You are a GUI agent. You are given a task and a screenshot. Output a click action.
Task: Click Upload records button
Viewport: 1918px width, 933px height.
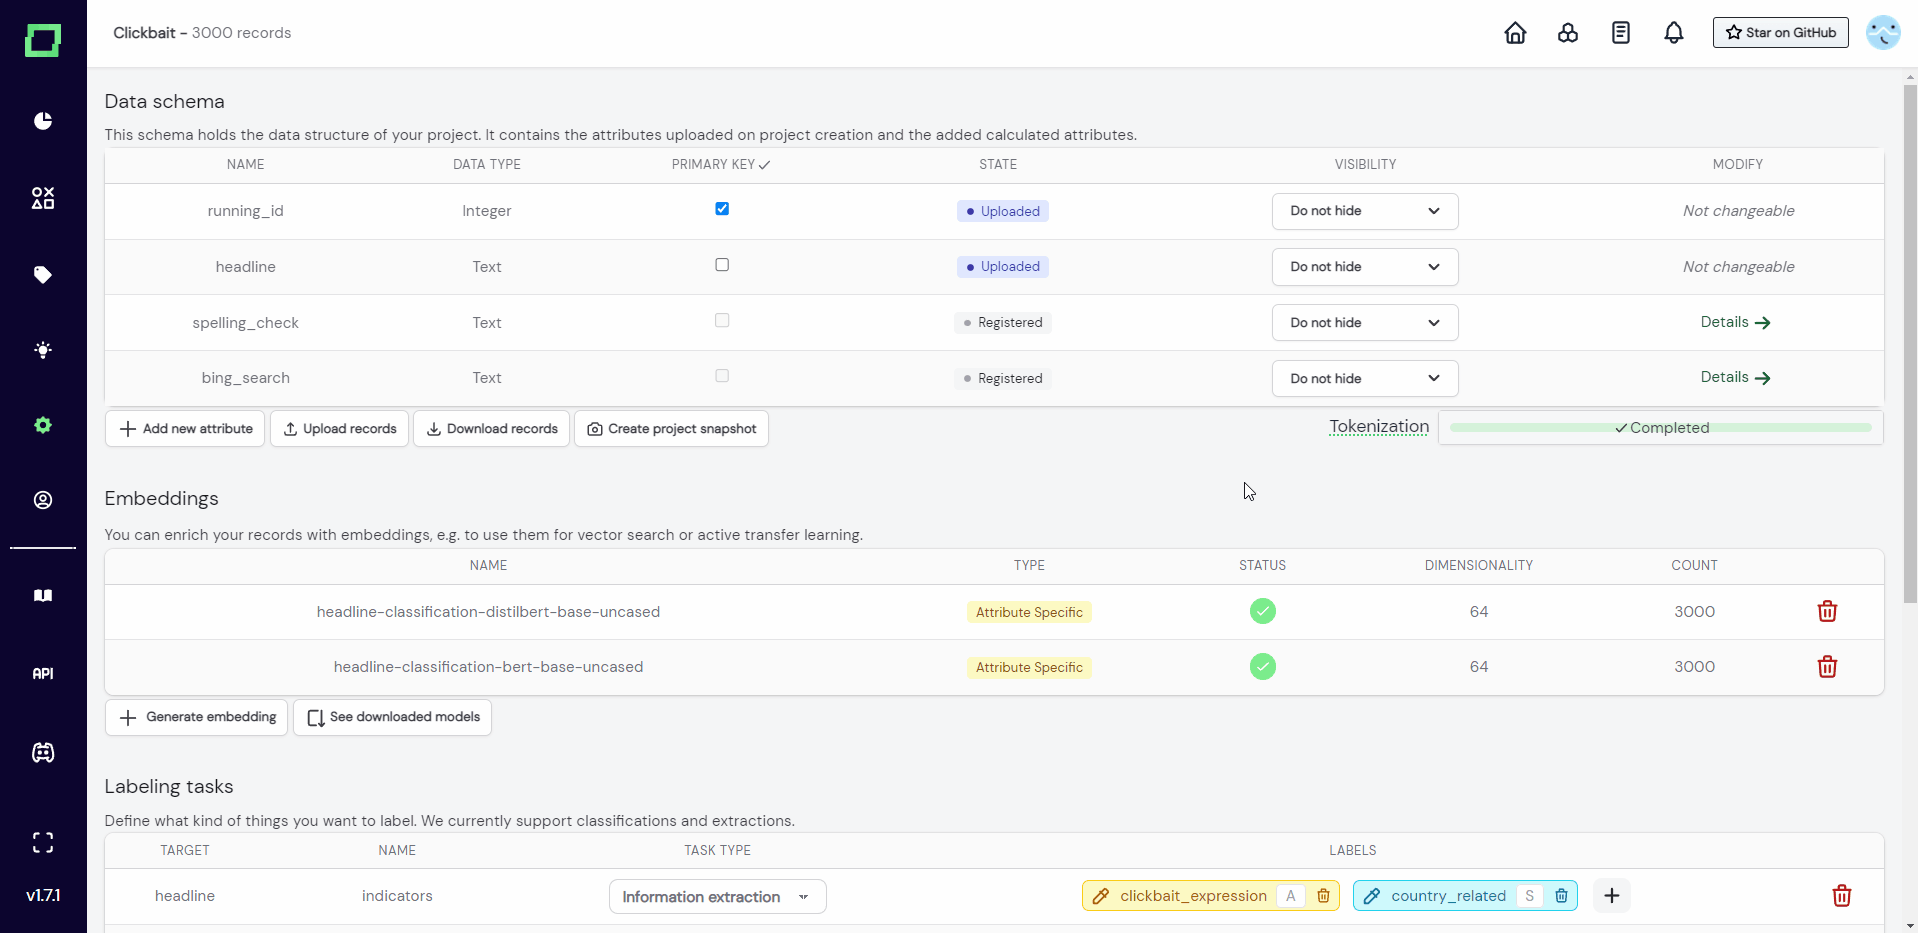coord(340,429)
